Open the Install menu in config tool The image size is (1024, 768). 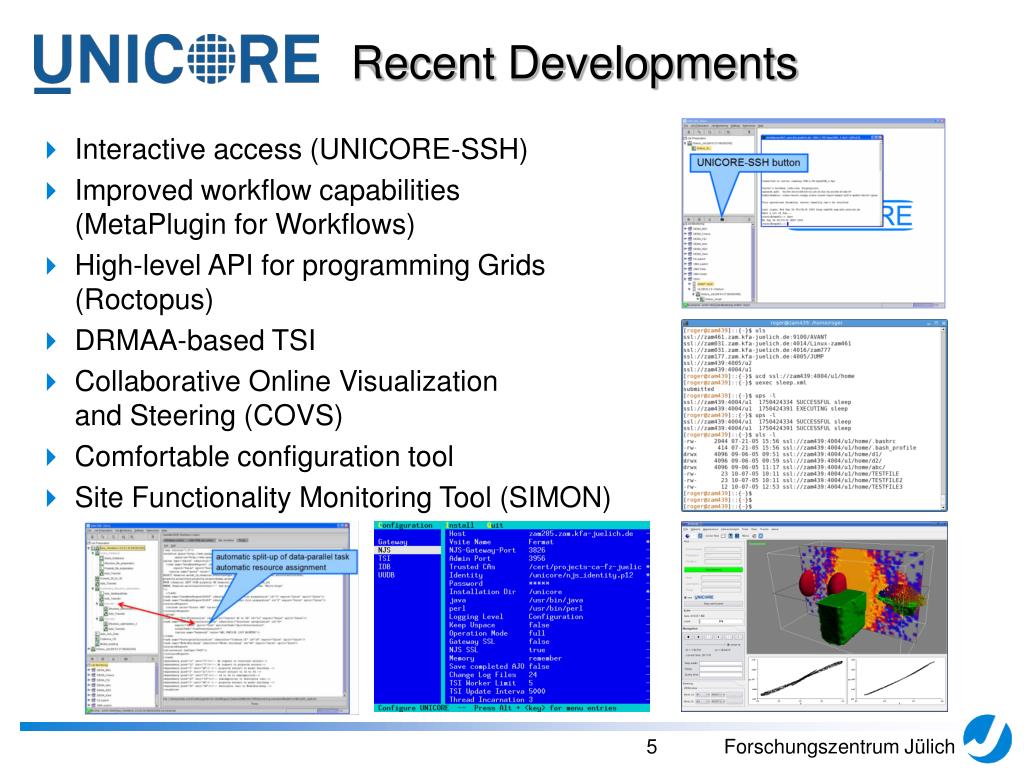(x=460, y=525)
